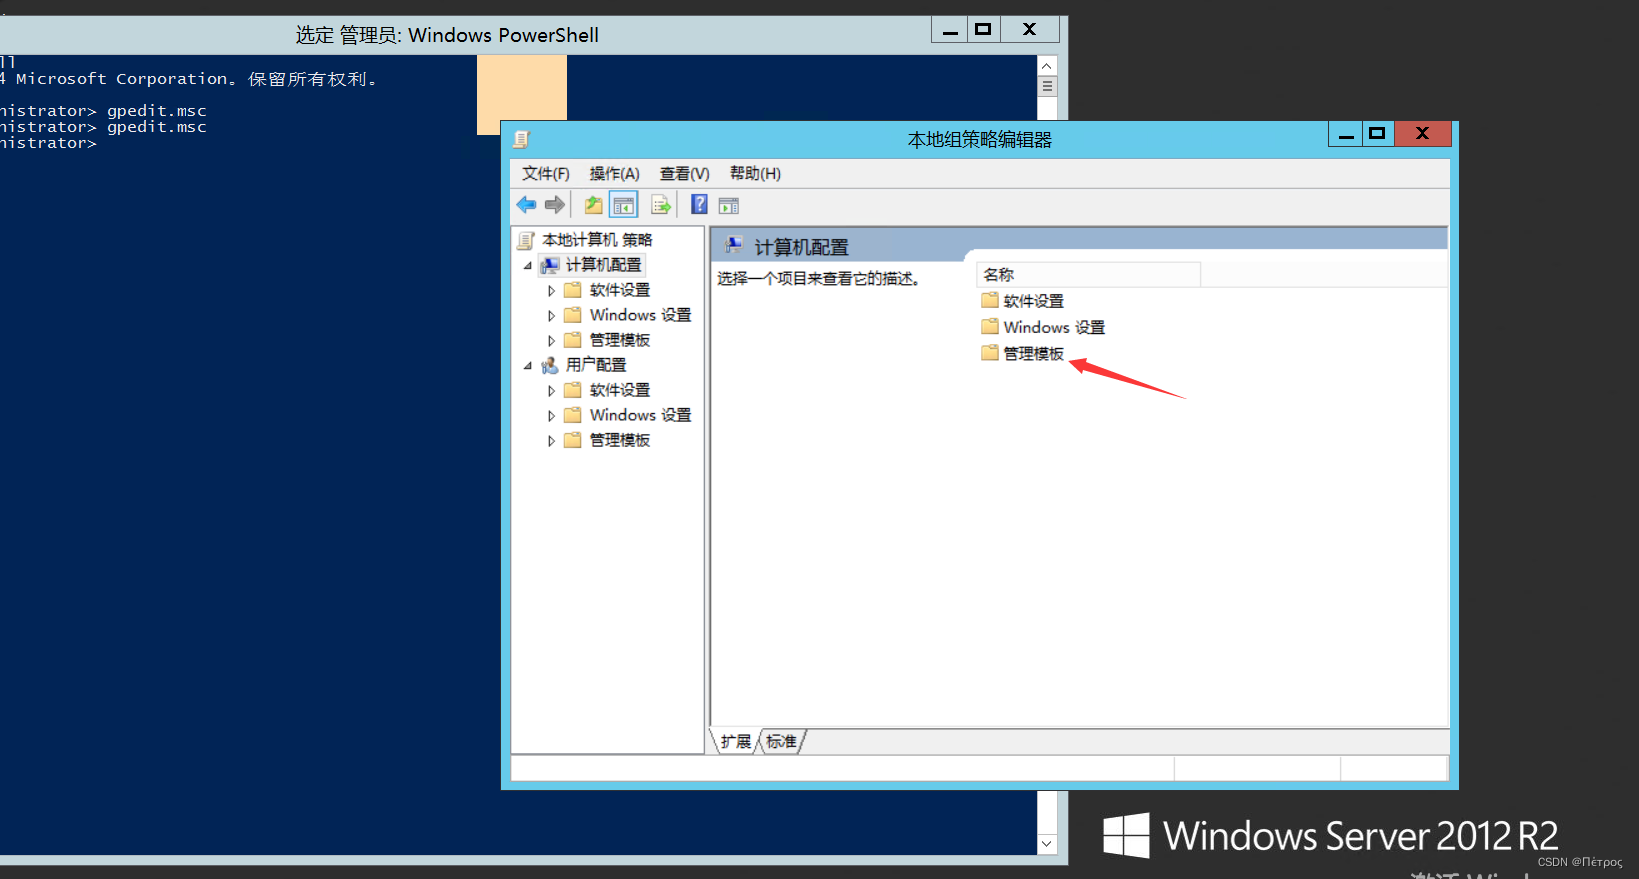Close the PowerShell window
The width and height of the screenshot is (1639, 879).
point(1029,30)
